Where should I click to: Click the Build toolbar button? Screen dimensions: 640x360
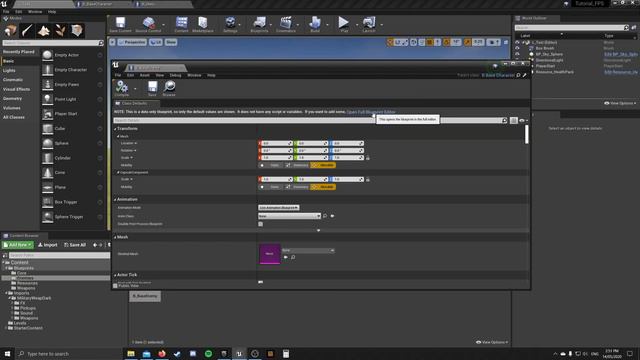coord(315,24)
